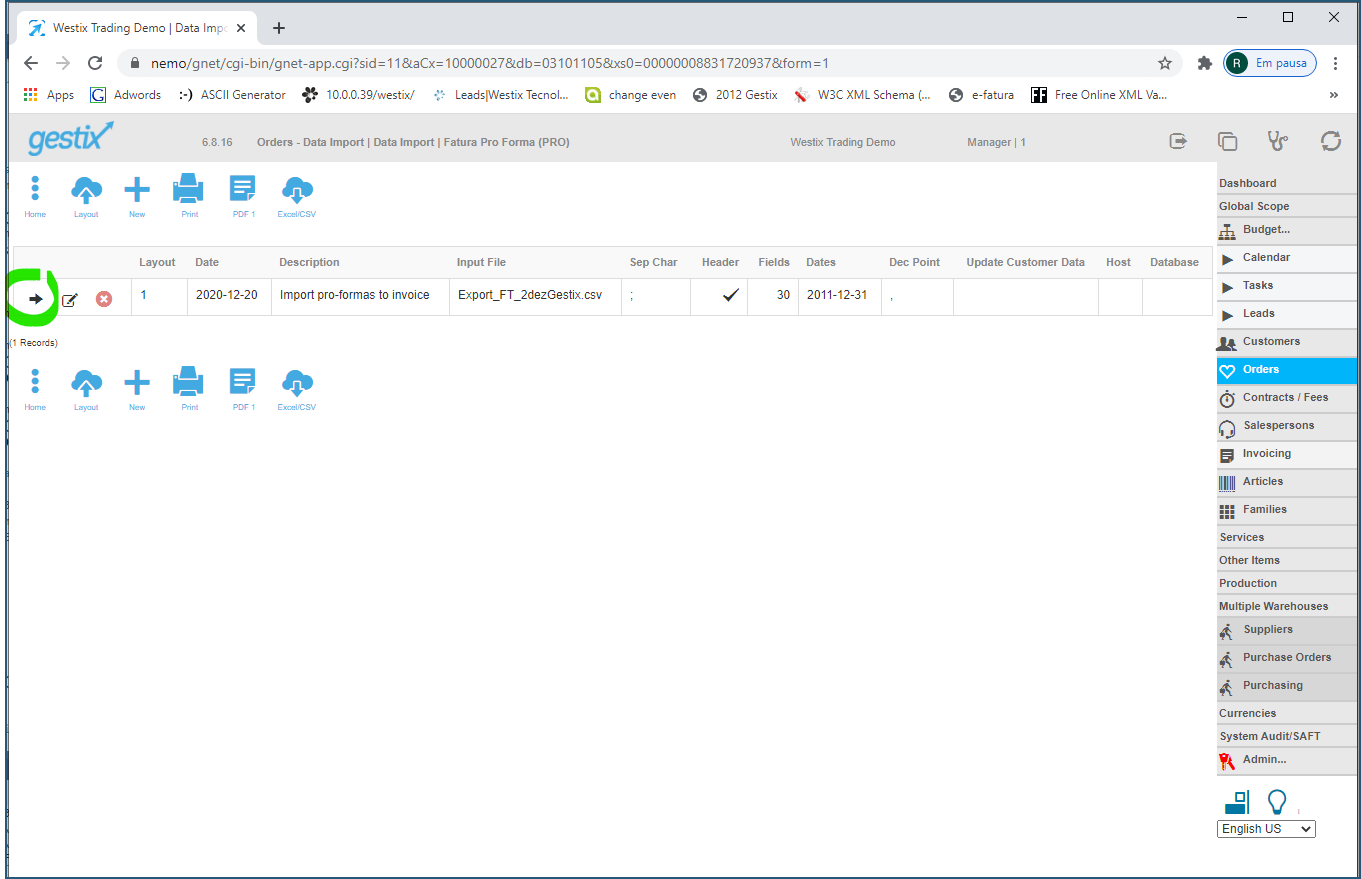
Task: Click Layout upload icon in top toolbar
Action: click(x=86, y=197)
